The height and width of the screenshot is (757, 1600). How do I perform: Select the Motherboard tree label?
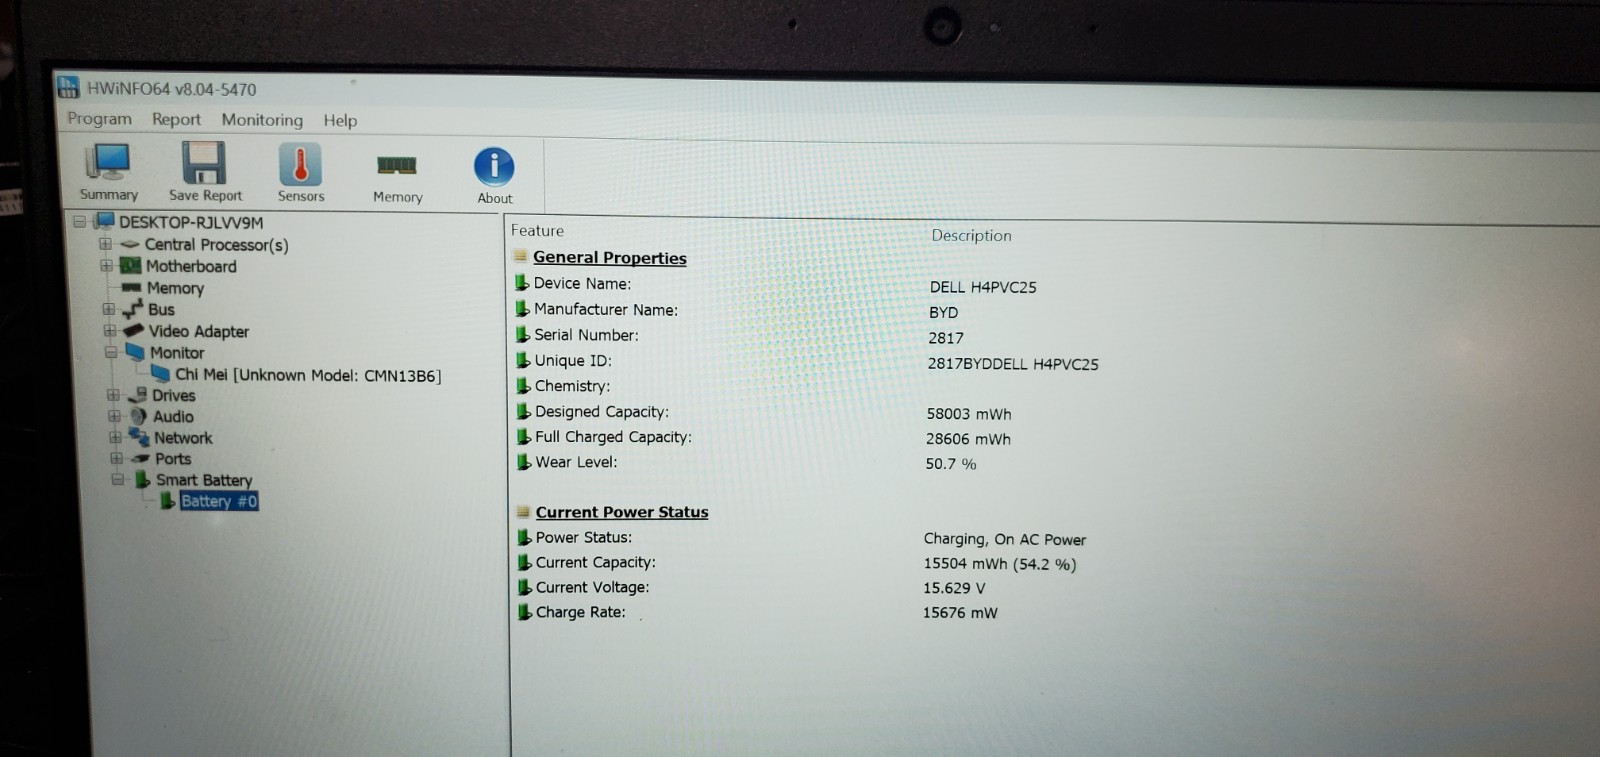[191, 266]
